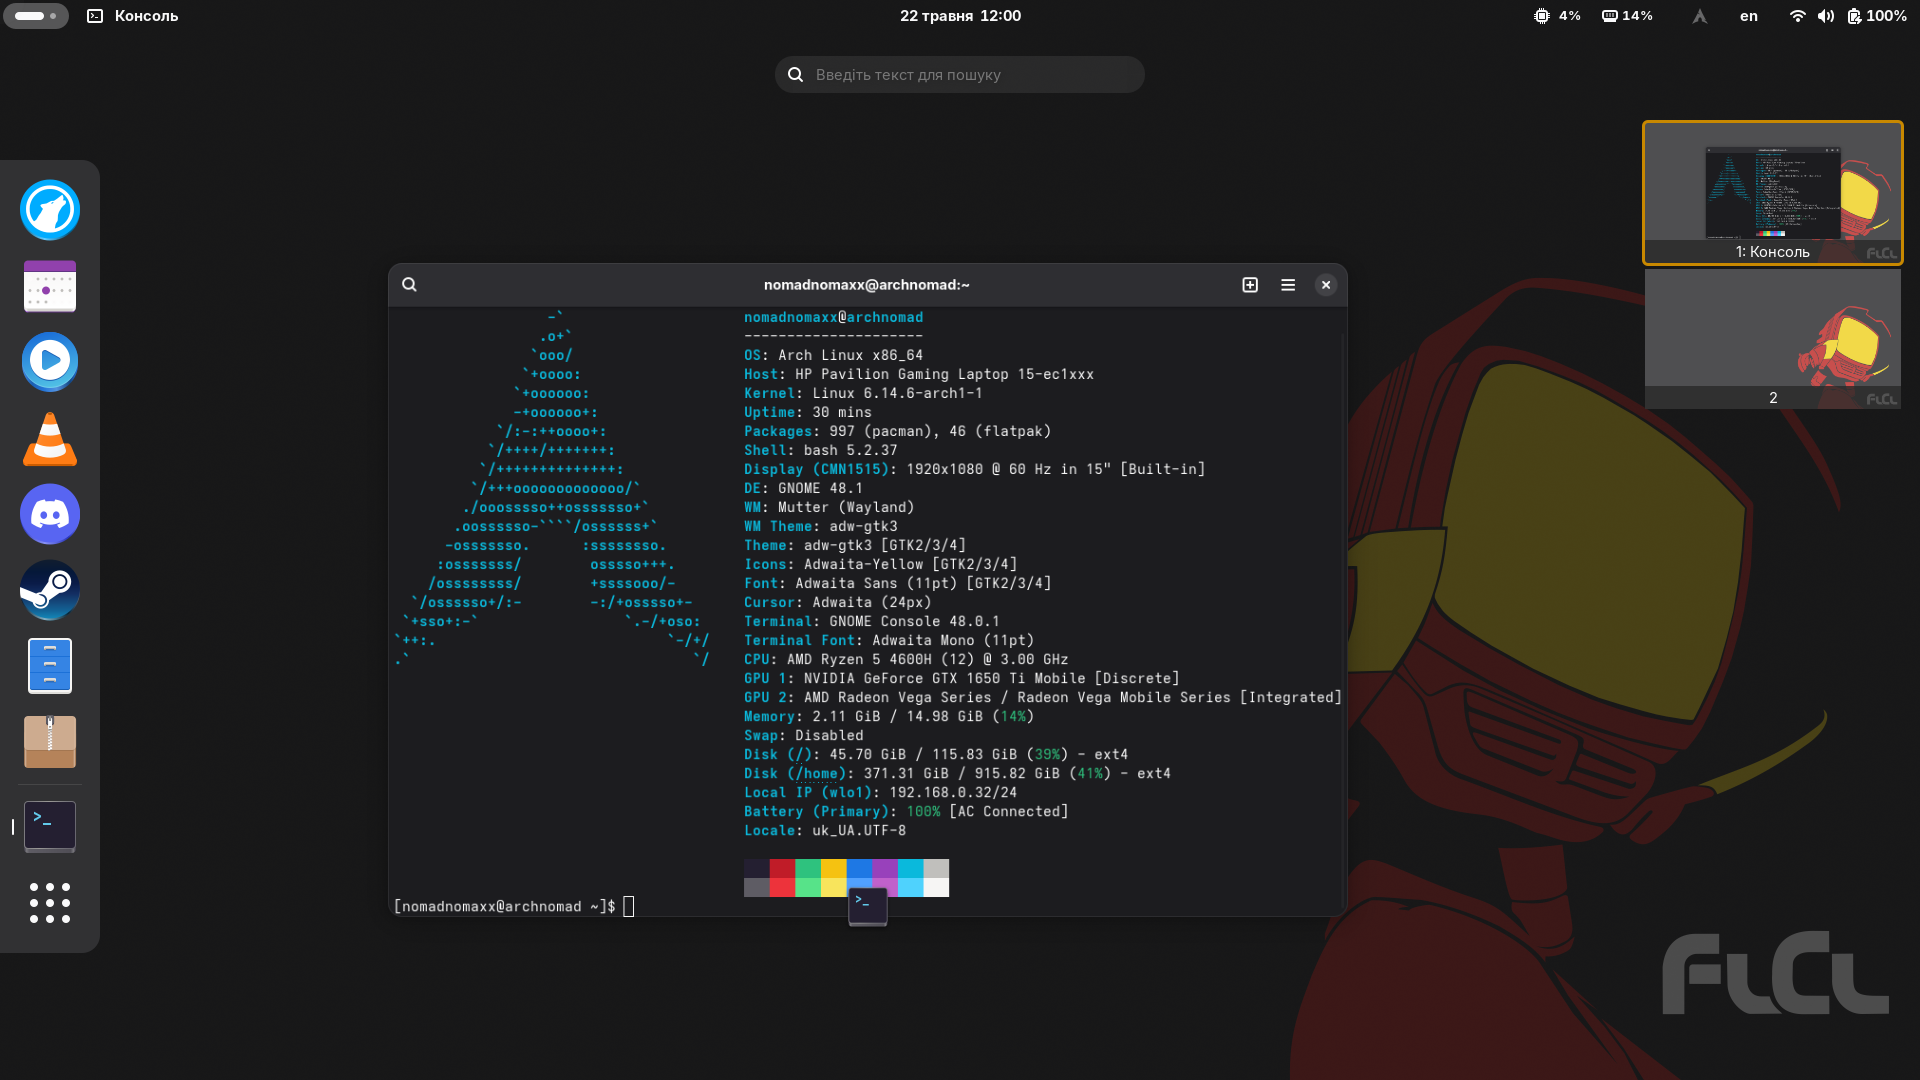This screenshot has height=1080, width=1920.
Task: Click the search field in overview
Action: tap(960, 75)
